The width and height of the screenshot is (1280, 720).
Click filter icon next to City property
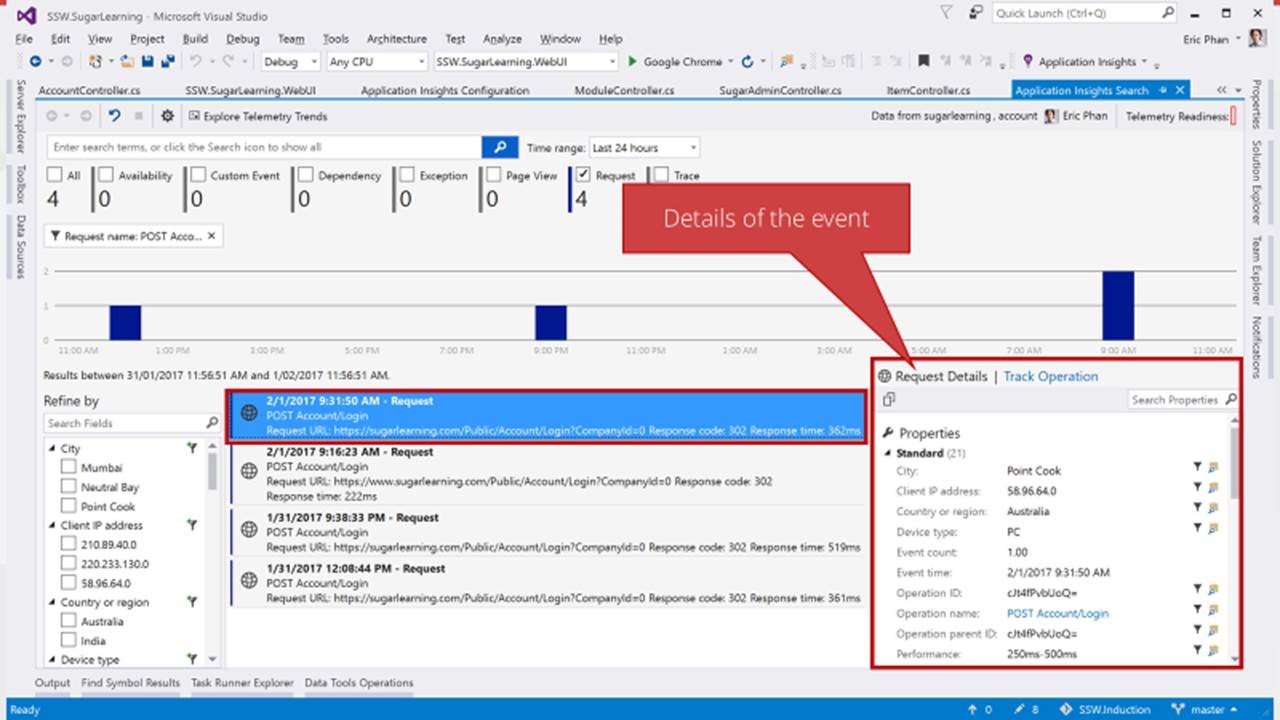1197,467
